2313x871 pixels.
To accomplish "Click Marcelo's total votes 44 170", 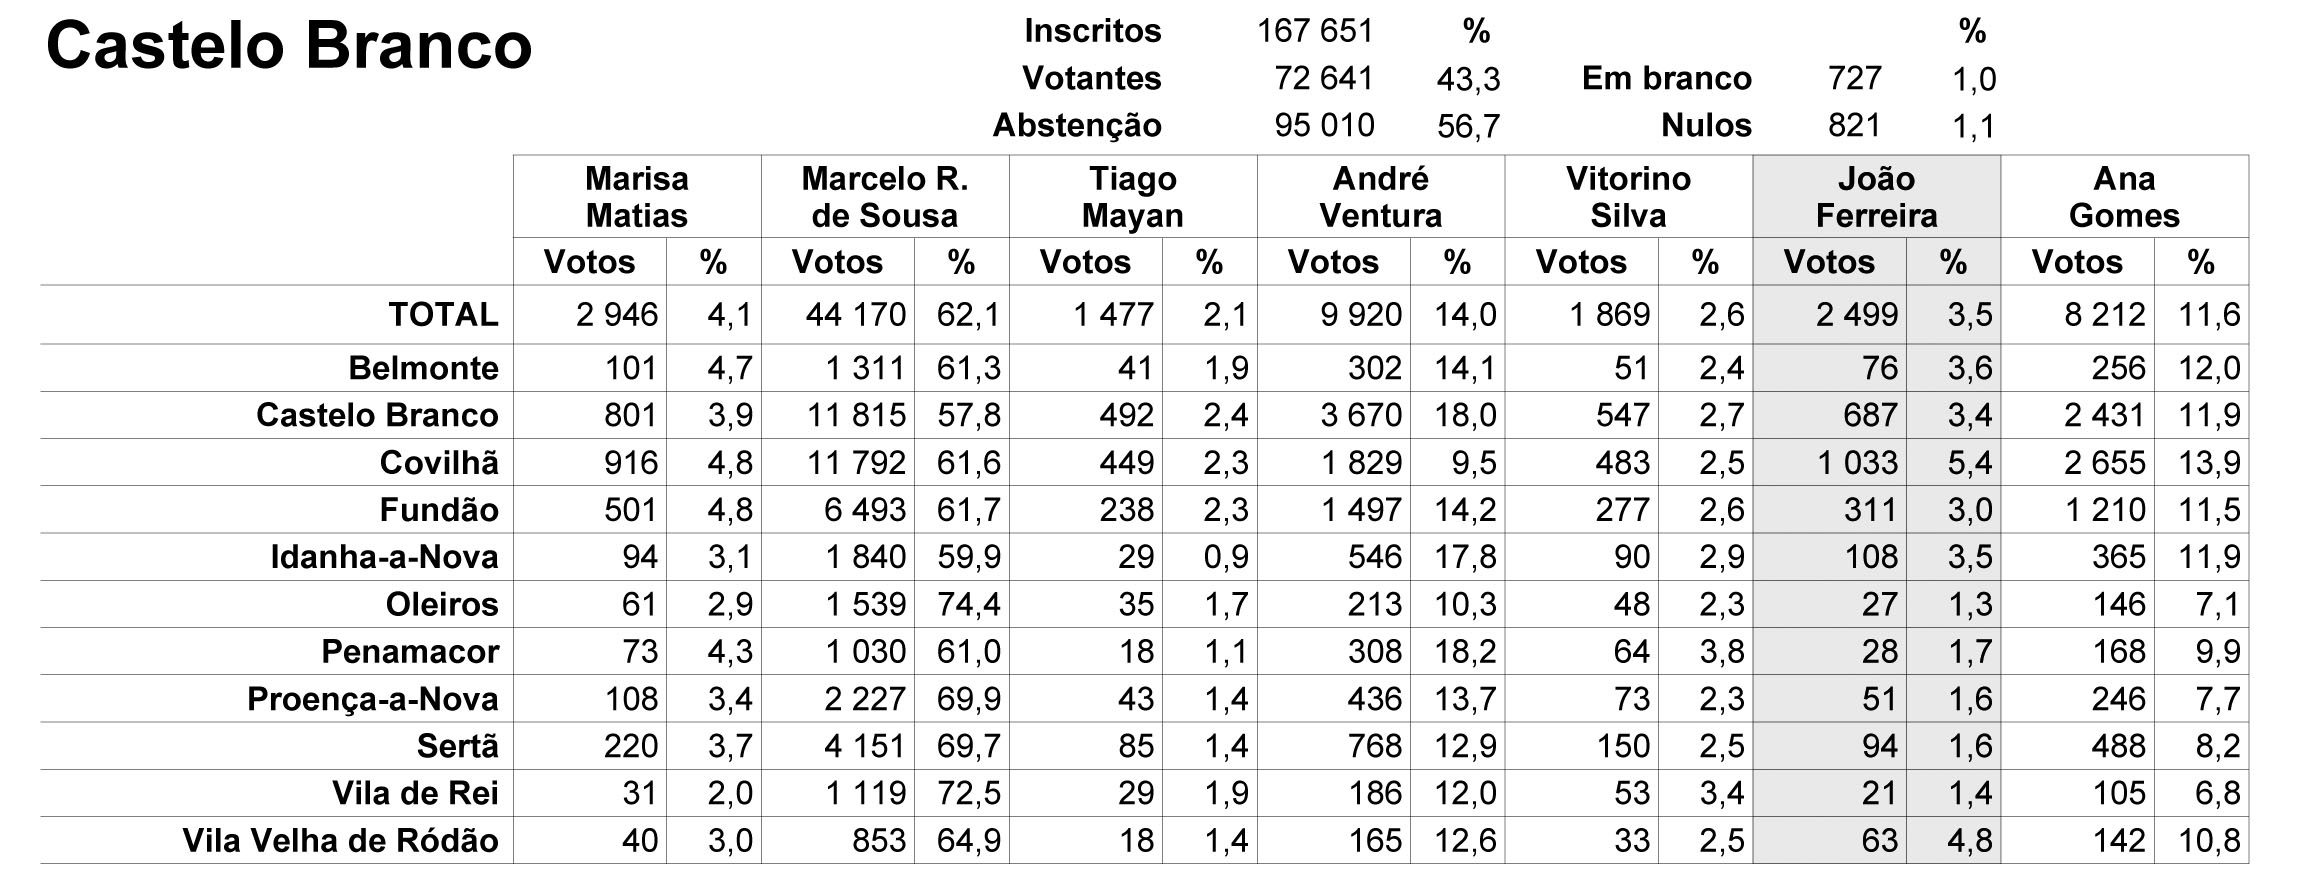I will coord(856,315).
